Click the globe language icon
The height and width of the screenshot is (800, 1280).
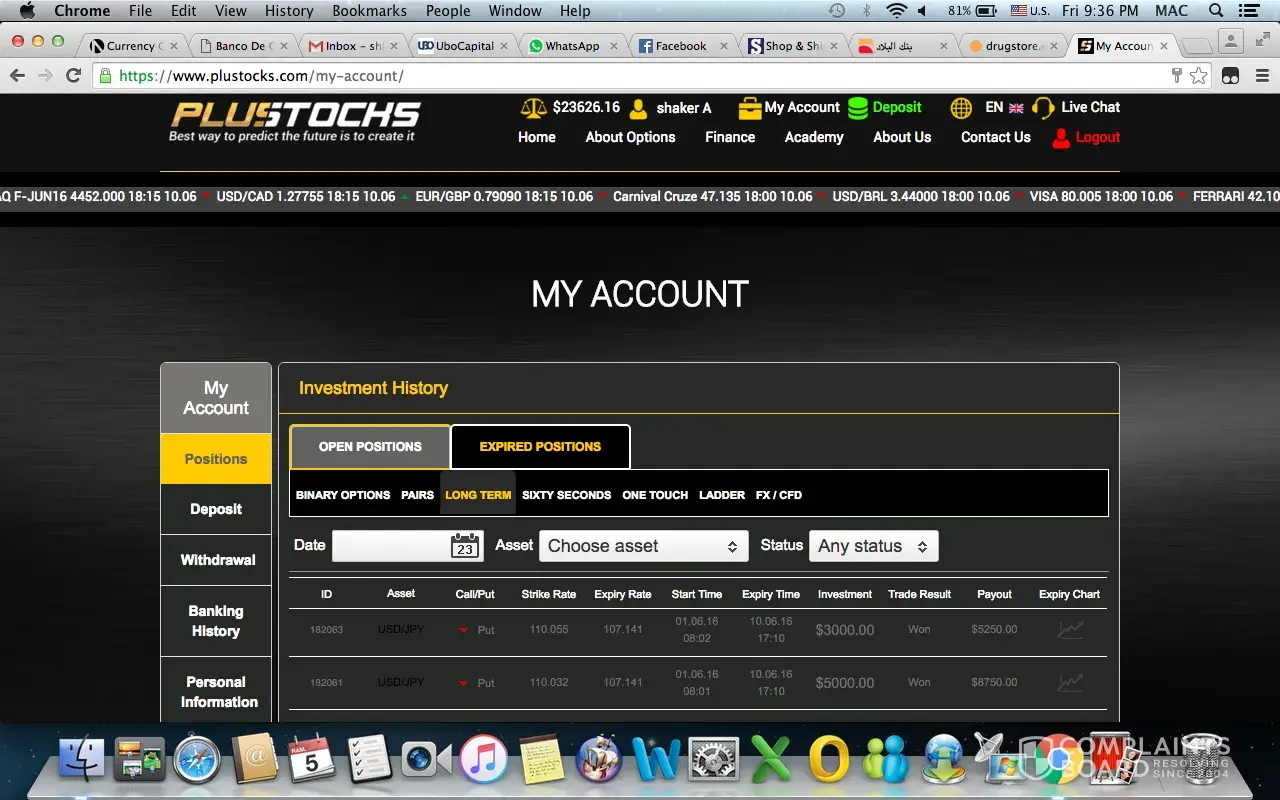[961, 108]
